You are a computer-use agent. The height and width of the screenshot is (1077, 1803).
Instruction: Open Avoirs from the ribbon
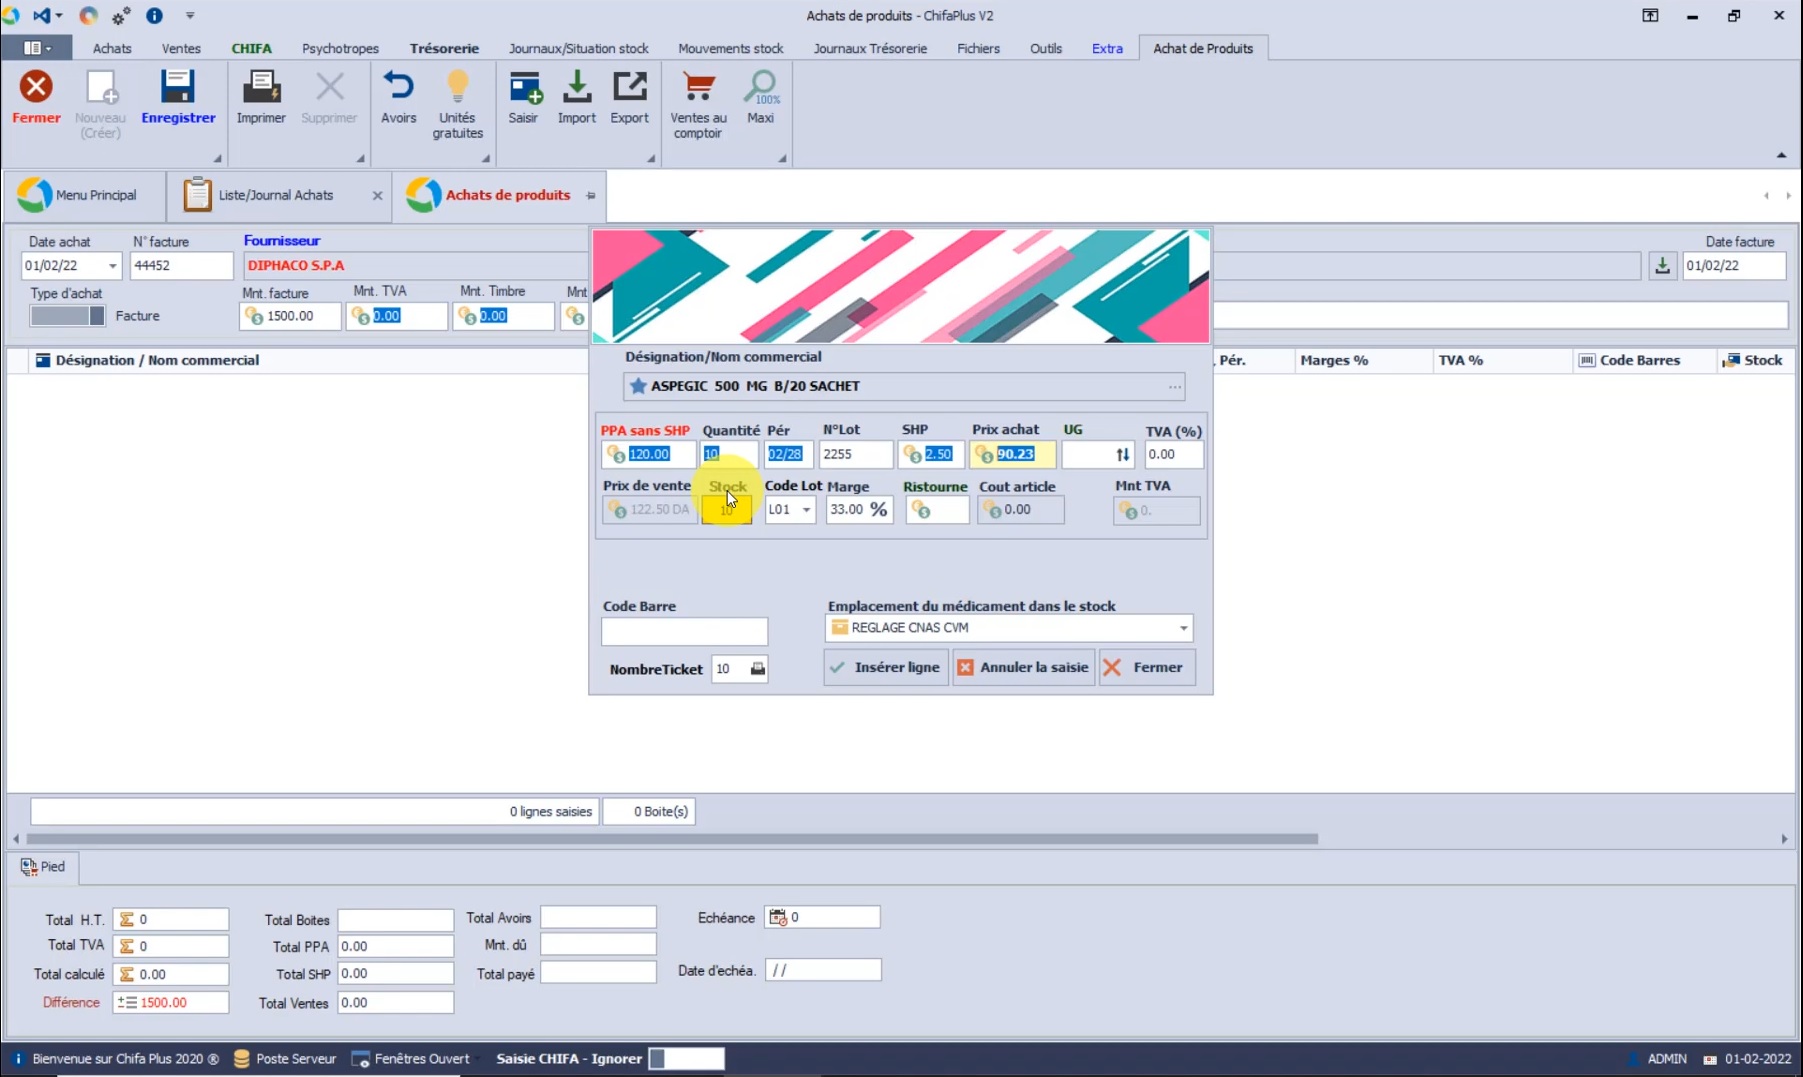click(398, 89)
